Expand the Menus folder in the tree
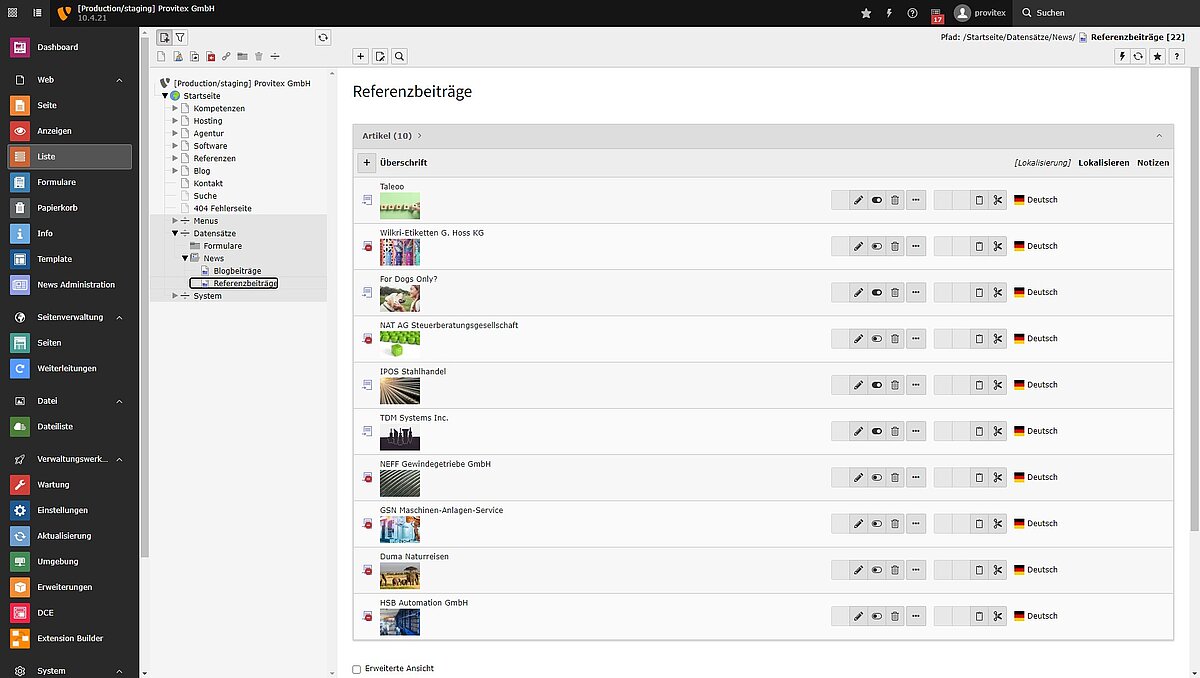1200x678 pixels. 175,221
